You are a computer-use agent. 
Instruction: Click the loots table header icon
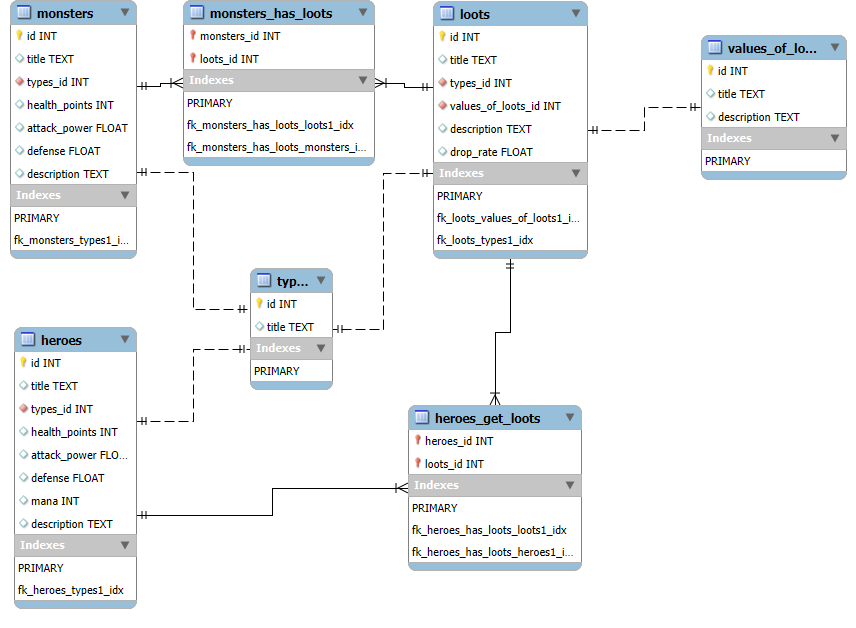(446, 14)
